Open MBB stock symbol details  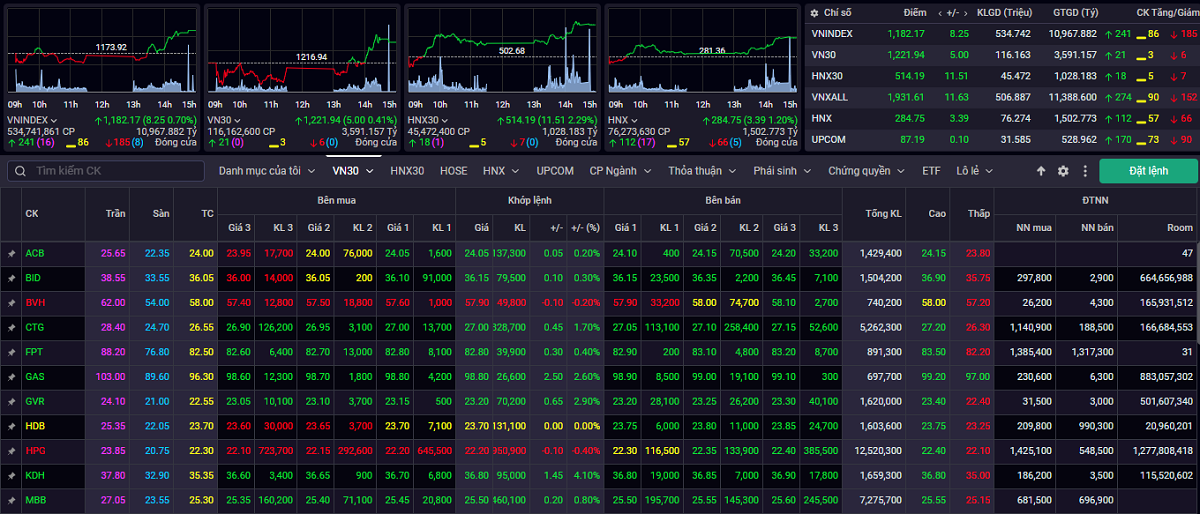tap(35, 500)
